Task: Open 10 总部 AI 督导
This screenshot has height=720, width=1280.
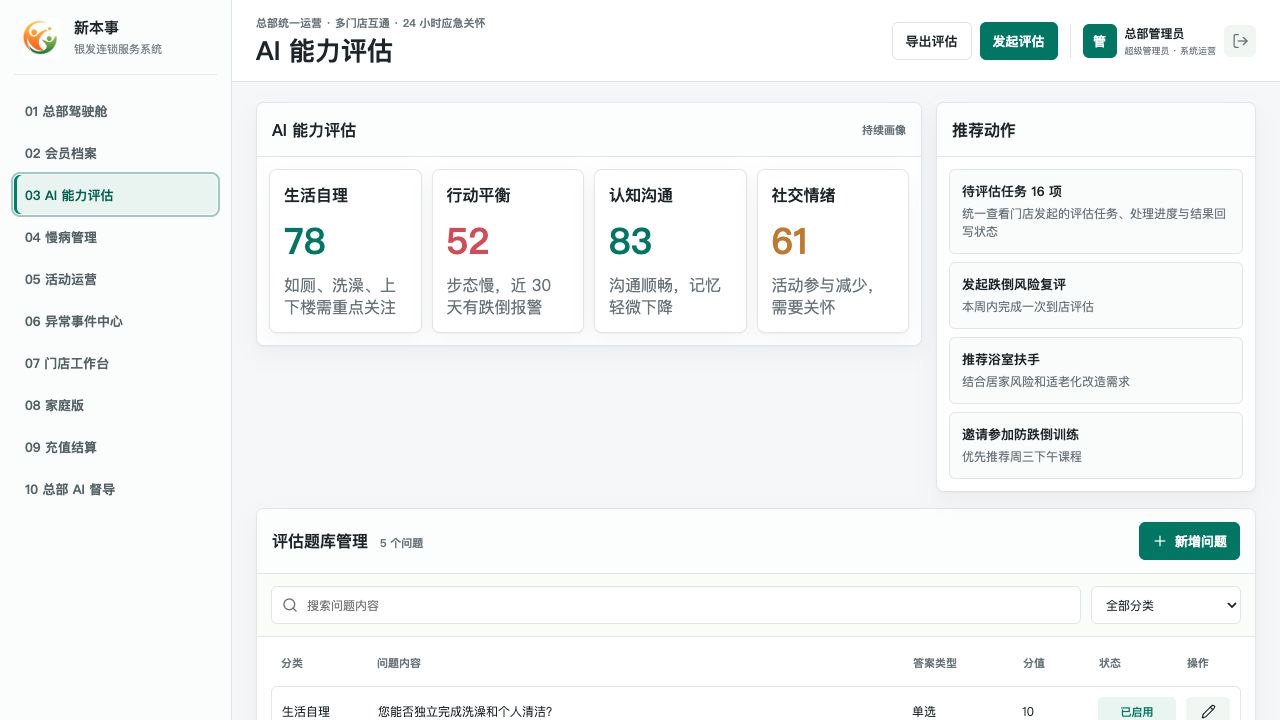Action: pyautogui.click(x=116, y=489)
